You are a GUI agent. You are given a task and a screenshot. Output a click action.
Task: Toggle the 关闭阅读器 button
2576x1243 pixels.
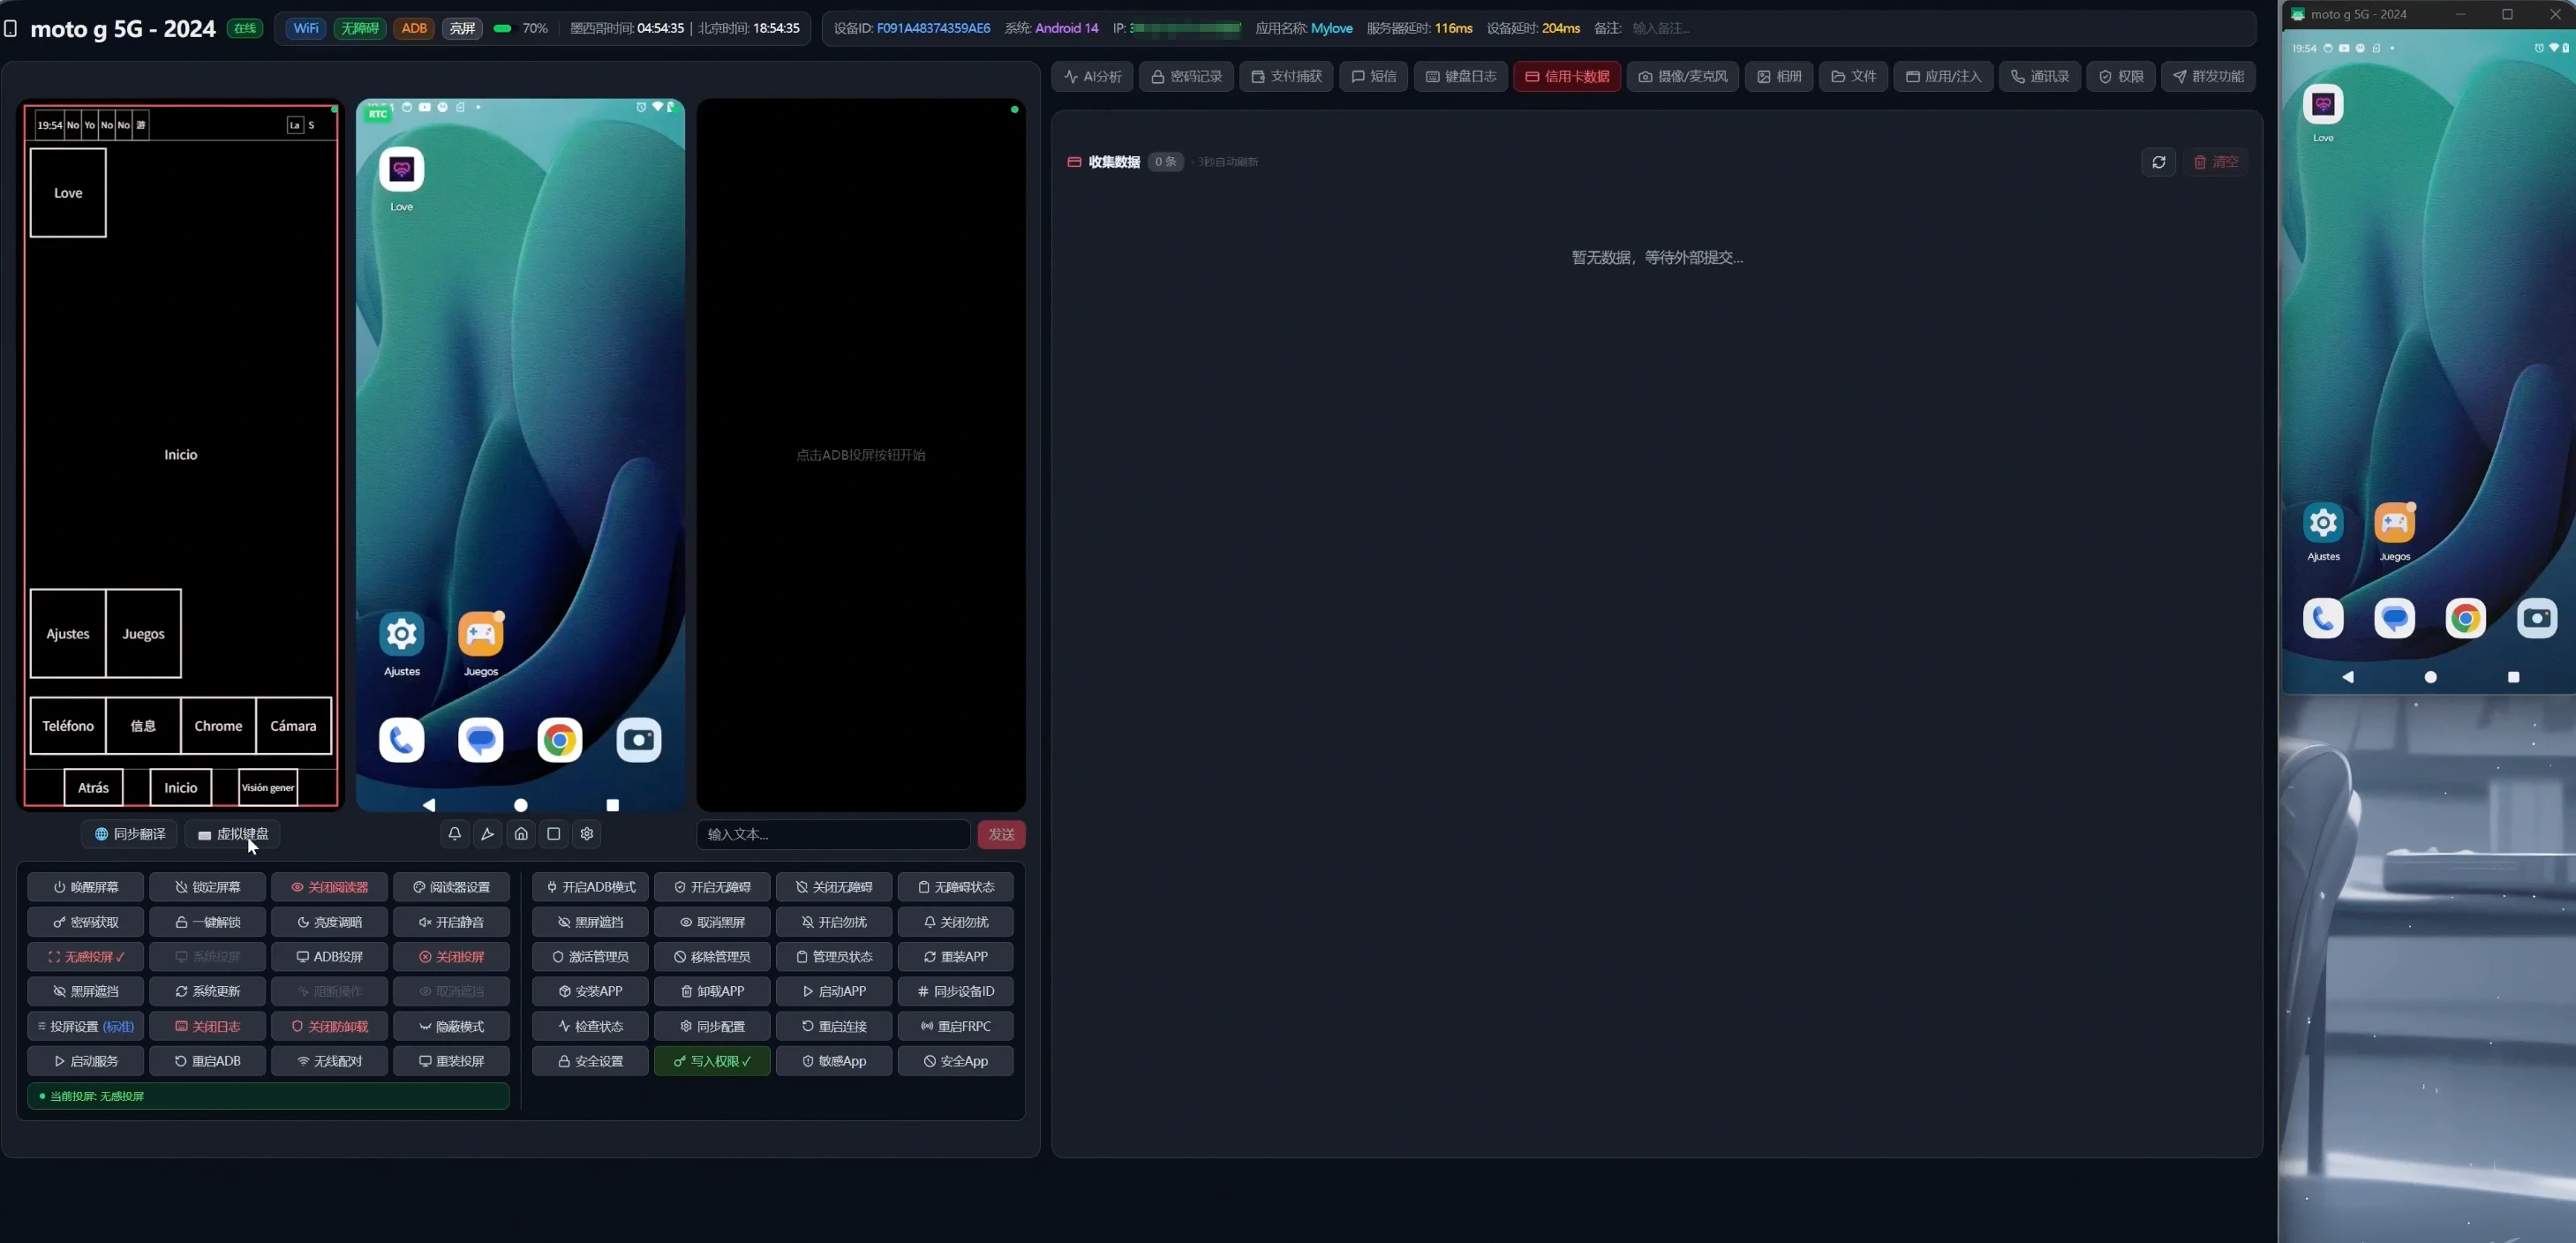pos(329,887)
